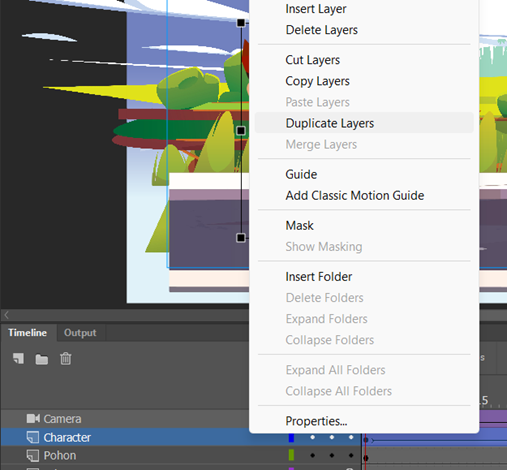Viewport: 507px width, 470px height.
Task: Click the Camera layer's camera icon
Action: pos(33,419)
